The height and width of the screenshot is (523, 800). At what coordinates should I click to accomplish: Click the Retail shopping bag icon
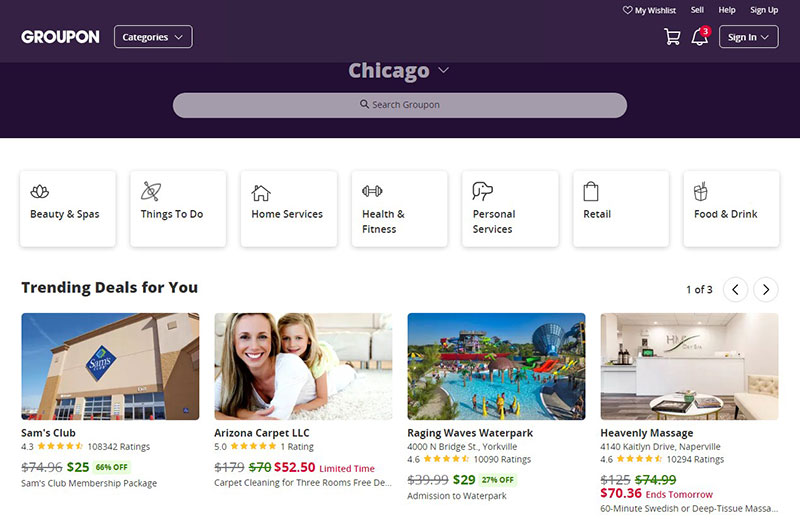pos(591,192)
